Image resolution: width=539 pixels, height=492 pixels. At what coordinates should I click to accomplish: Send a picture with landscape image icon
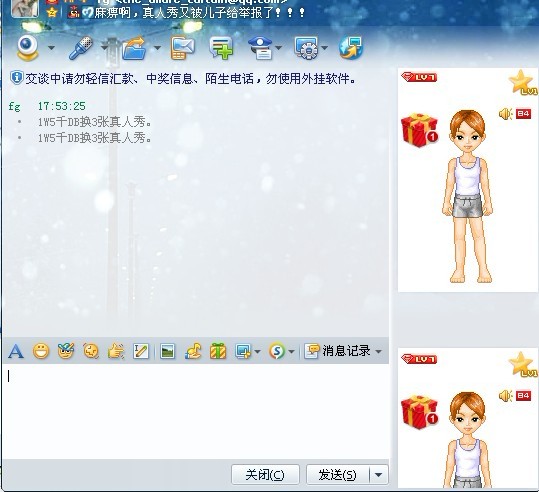pos(167,352)
